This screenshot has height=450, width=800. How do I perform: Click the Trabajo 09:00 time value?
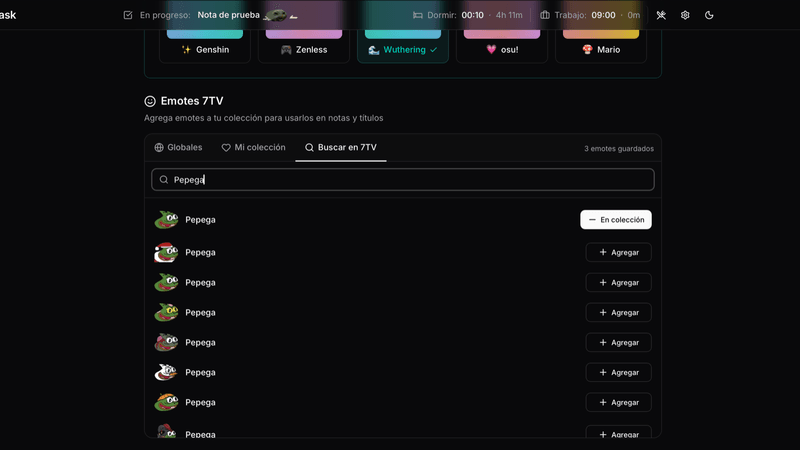603,15
